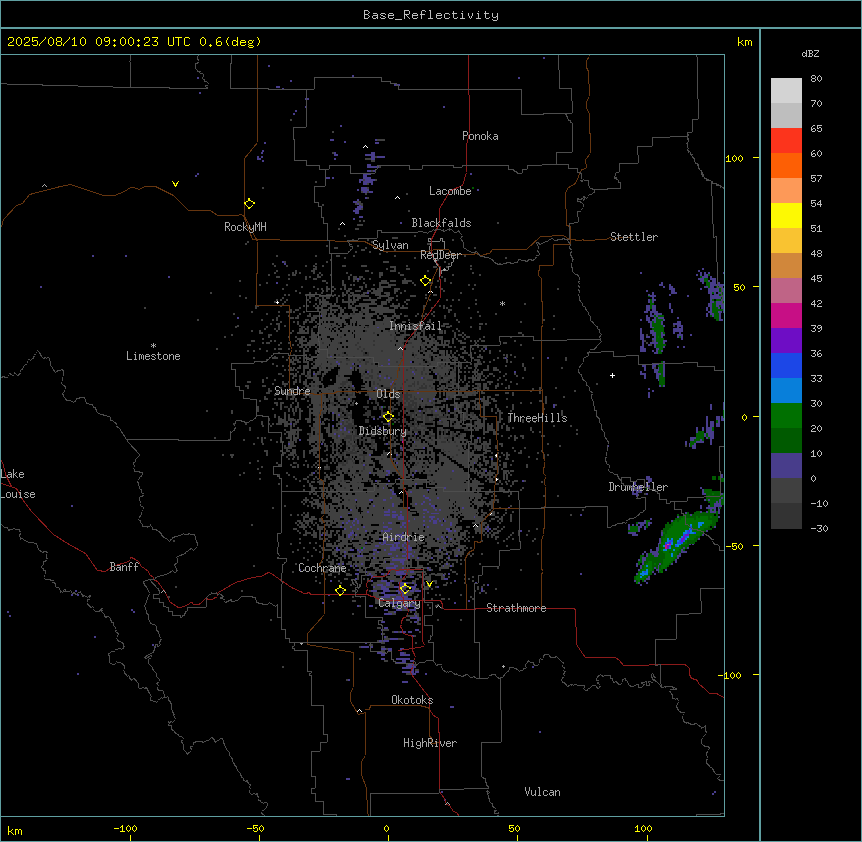Click the -30 value on dBZ scale
Viewport: 862px width, 842px height.
pyautogui.click(x=819, y=528)
